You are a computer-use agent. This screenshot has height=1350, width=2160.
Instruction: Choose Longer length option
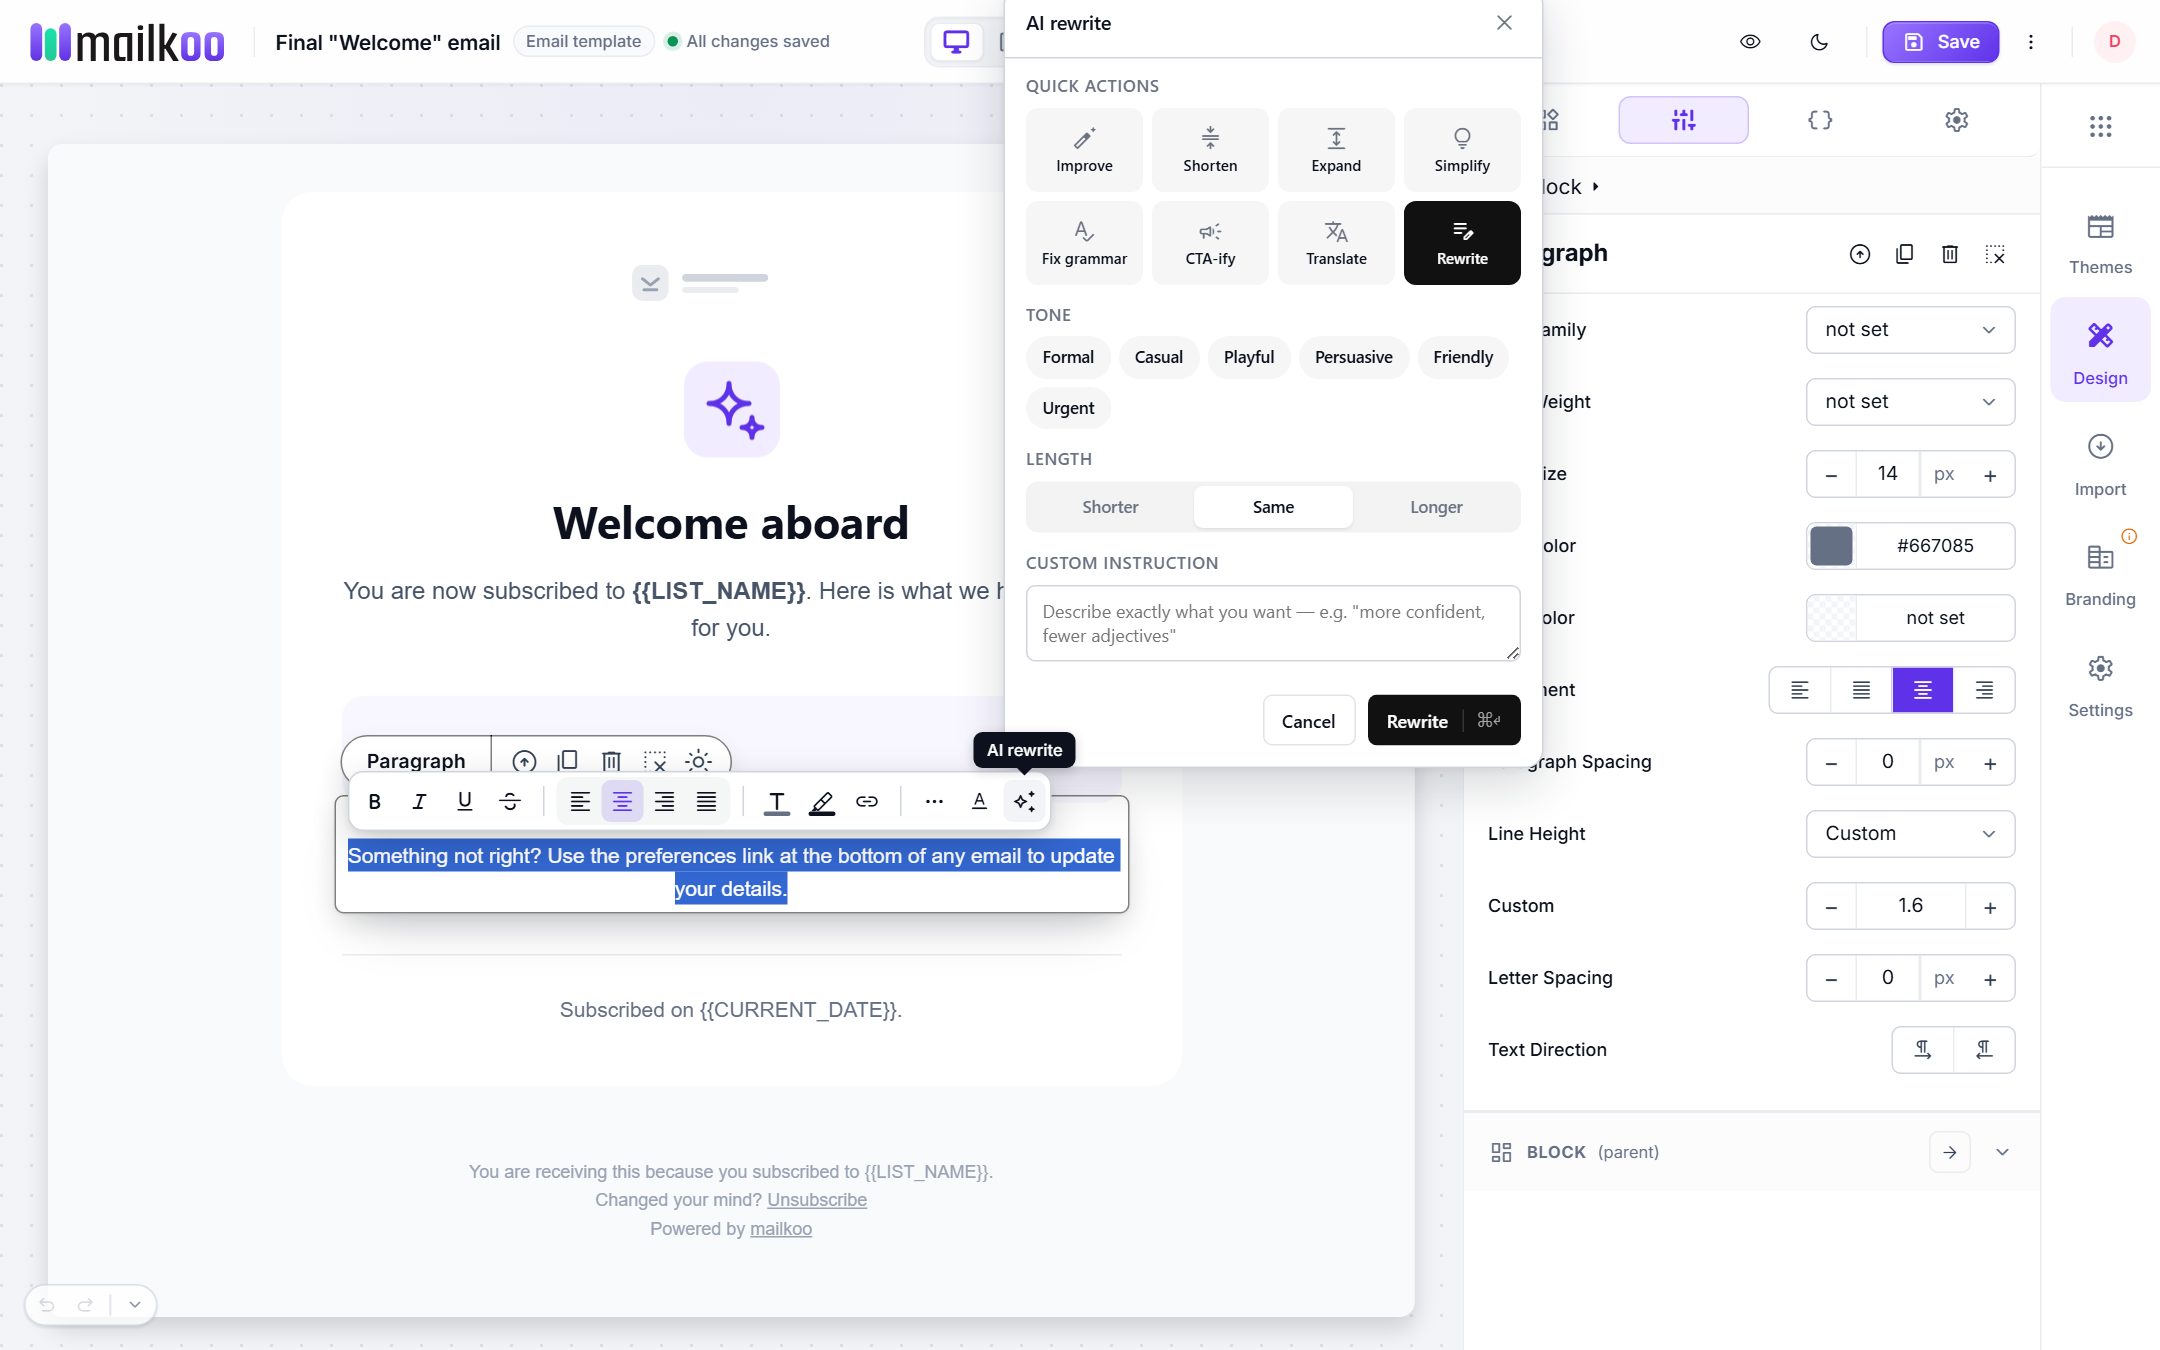[1436, 507]
